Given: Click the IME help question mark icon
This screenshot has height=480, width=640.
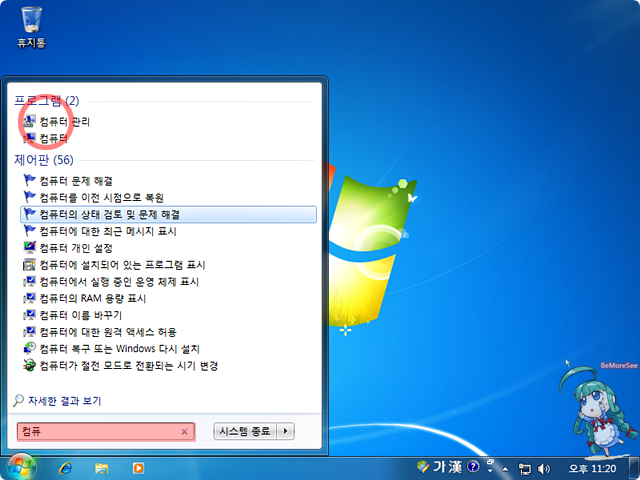Looking at the screenshot, I should pyautogui.click(x=473, y=467).
